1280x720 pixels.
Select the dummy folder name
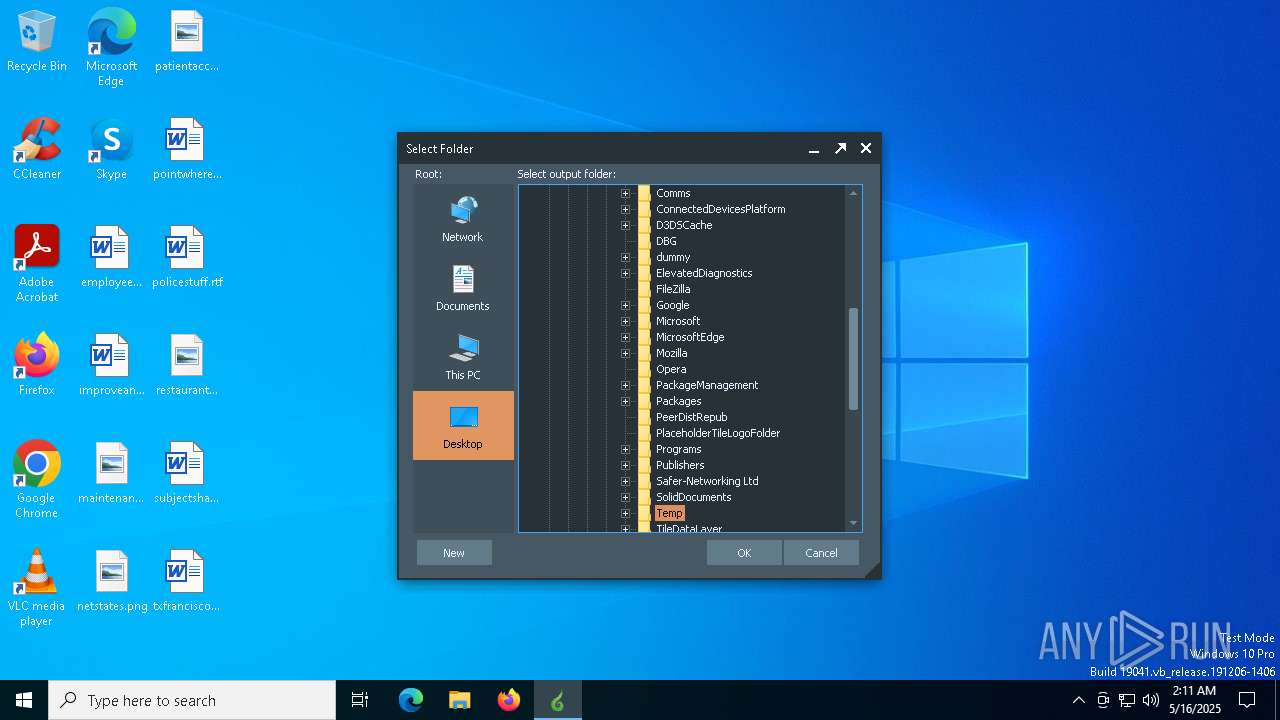pos(673,257)
